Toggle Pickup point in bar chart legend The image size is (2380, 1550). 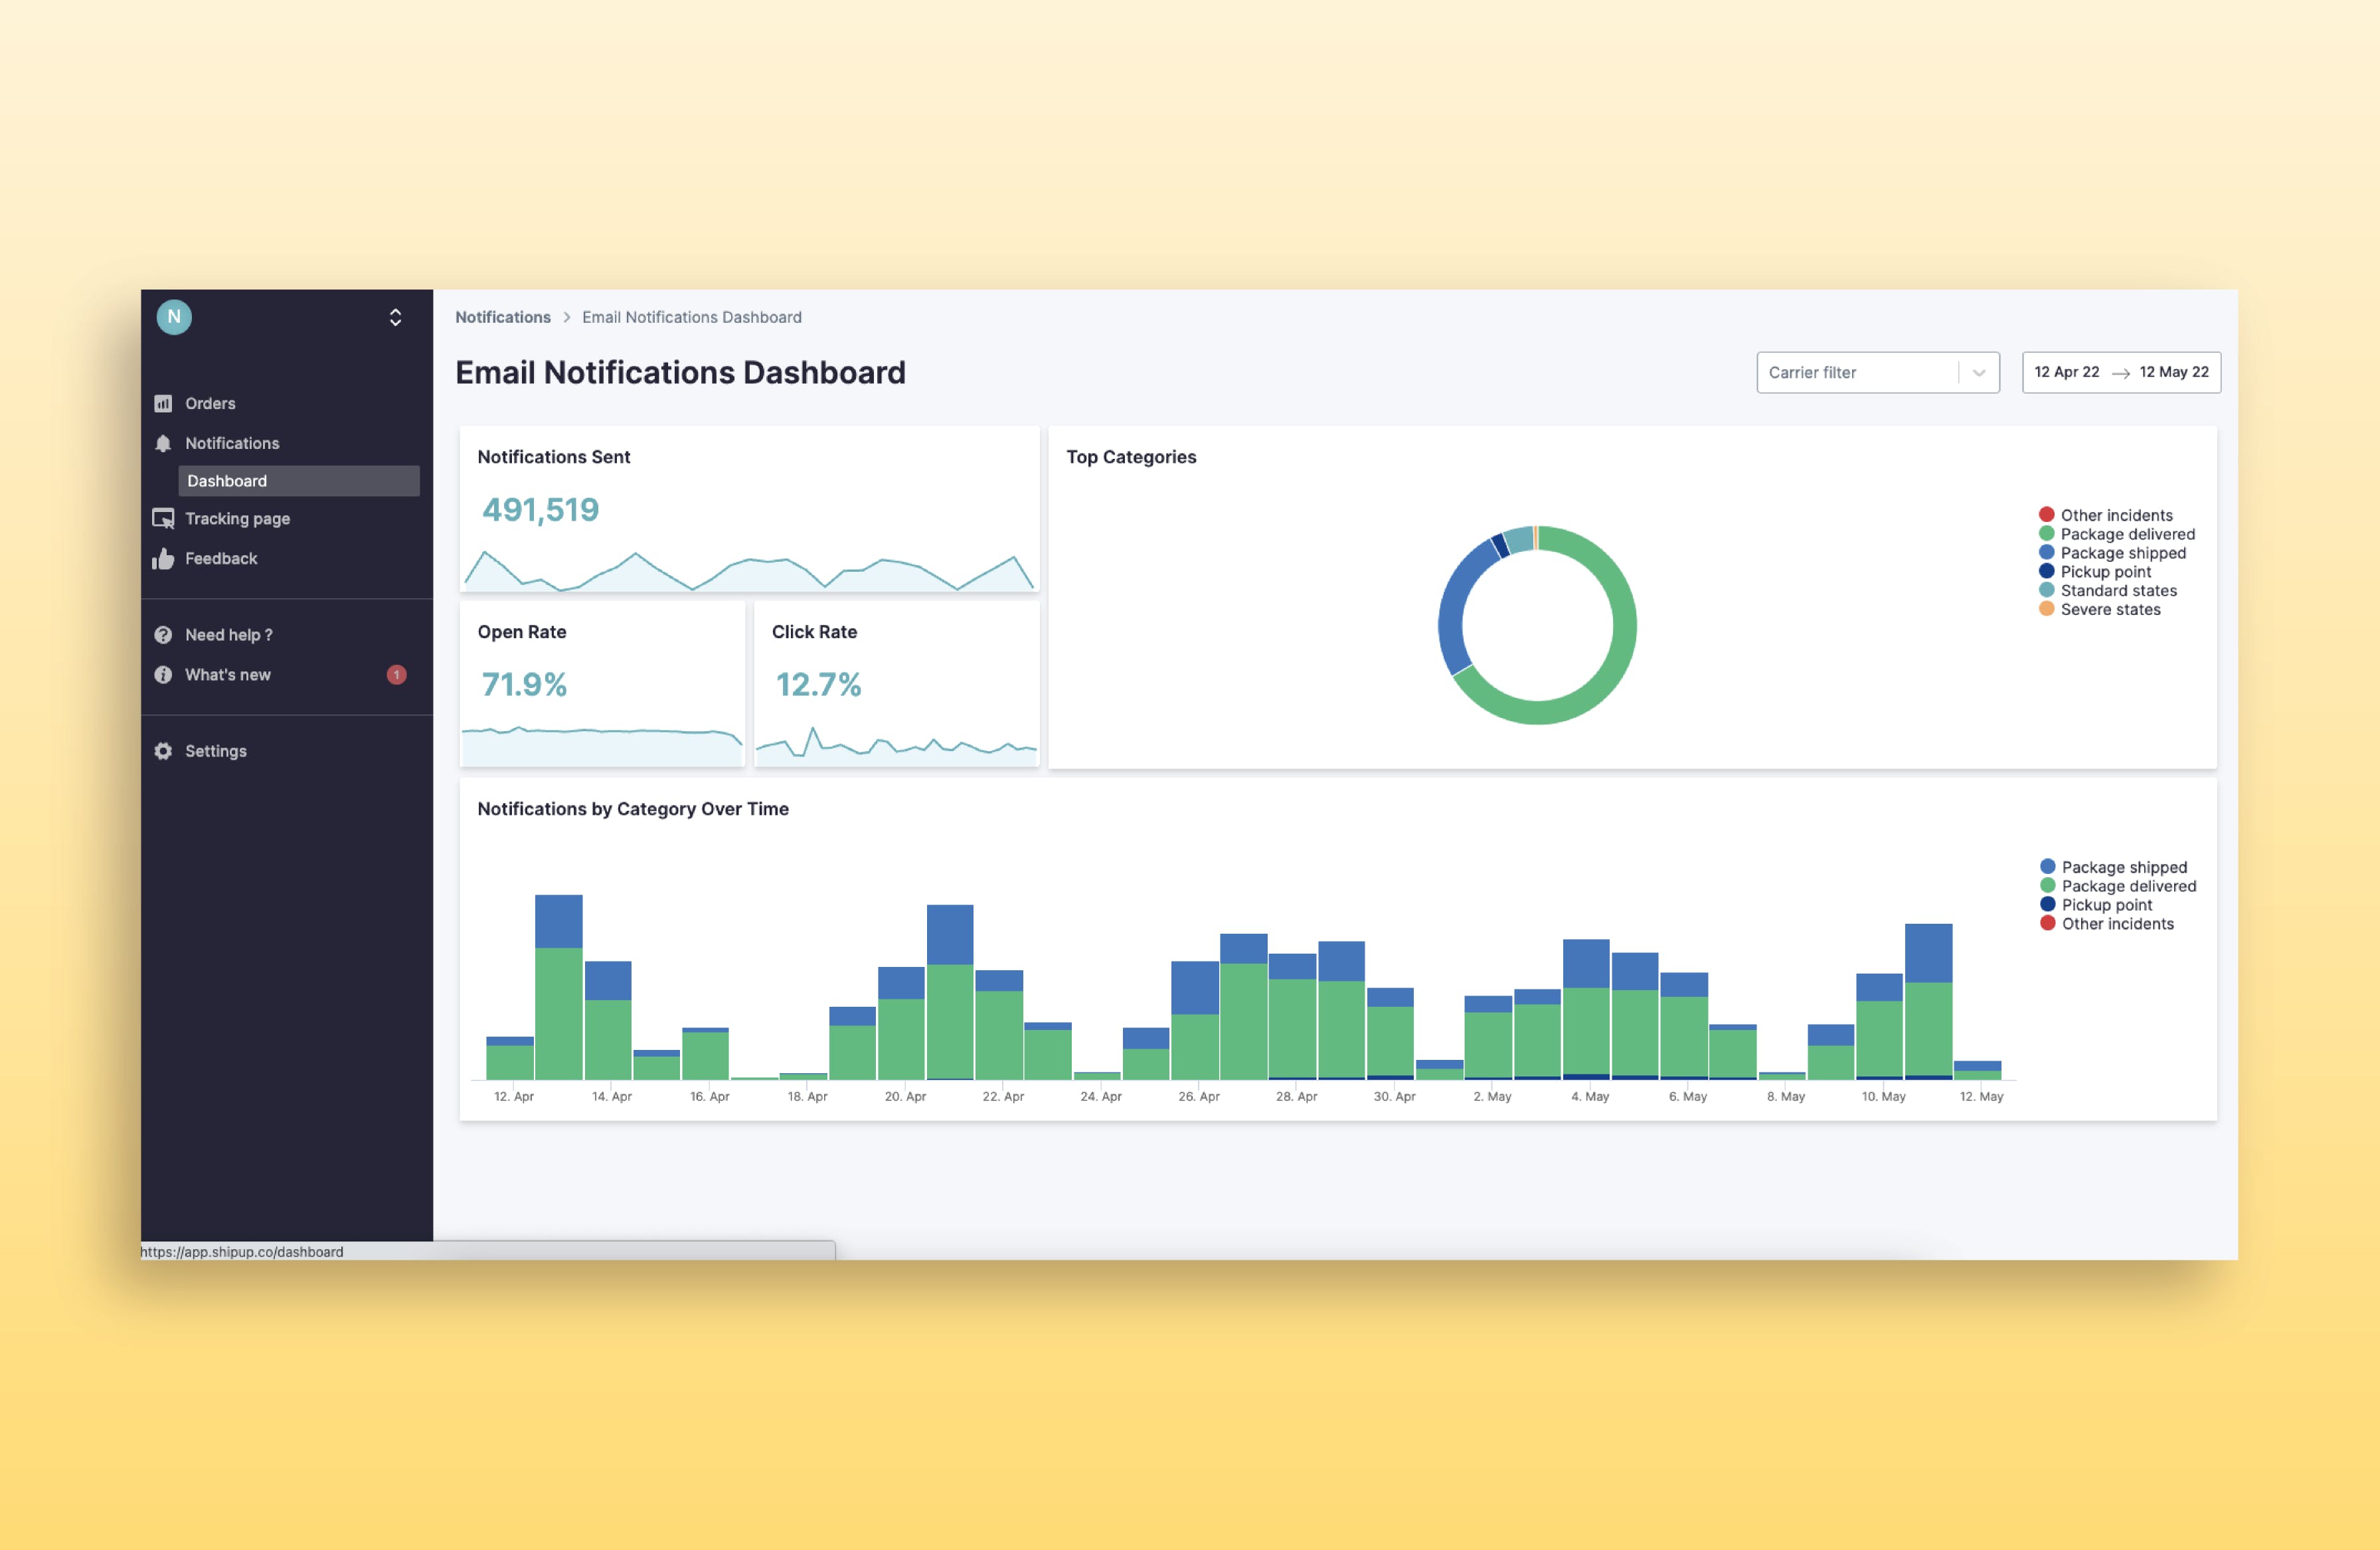click(2106, 905)
